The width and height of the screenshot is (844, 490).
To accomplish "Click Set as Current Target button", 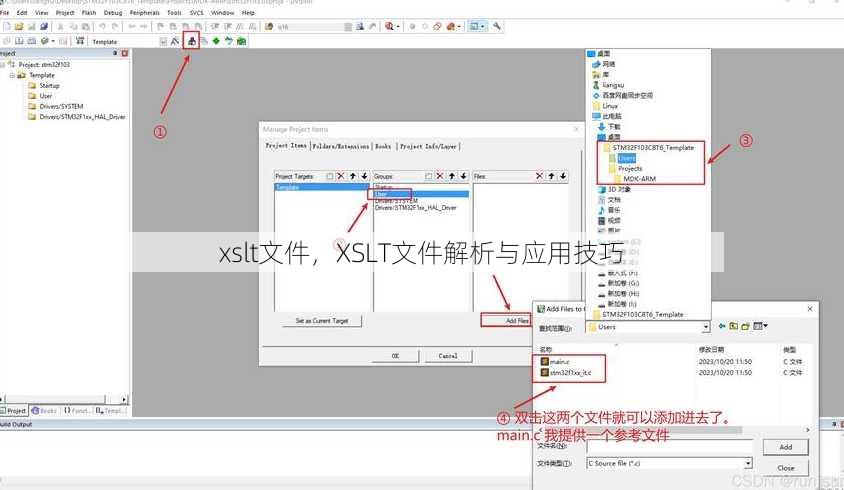I will (322, 321).
